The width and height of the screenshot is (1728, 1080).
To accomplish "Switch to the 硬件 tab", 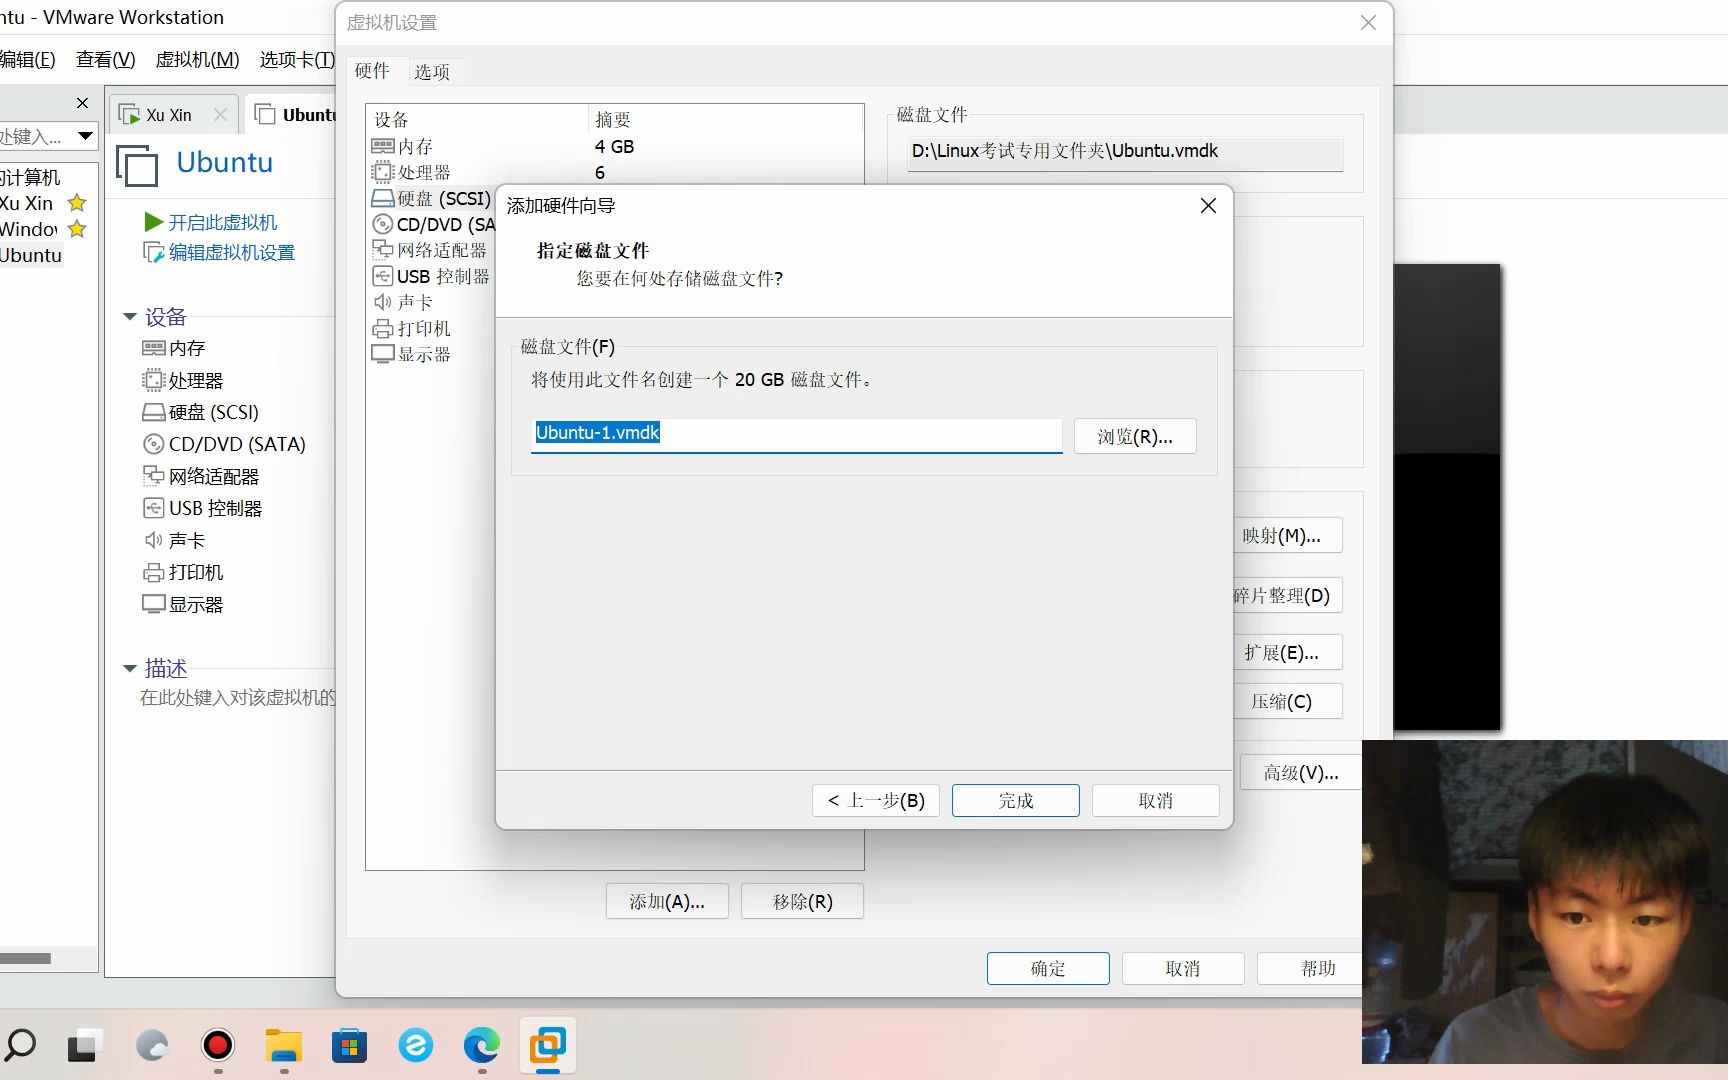I will click(x=372, y=71).
